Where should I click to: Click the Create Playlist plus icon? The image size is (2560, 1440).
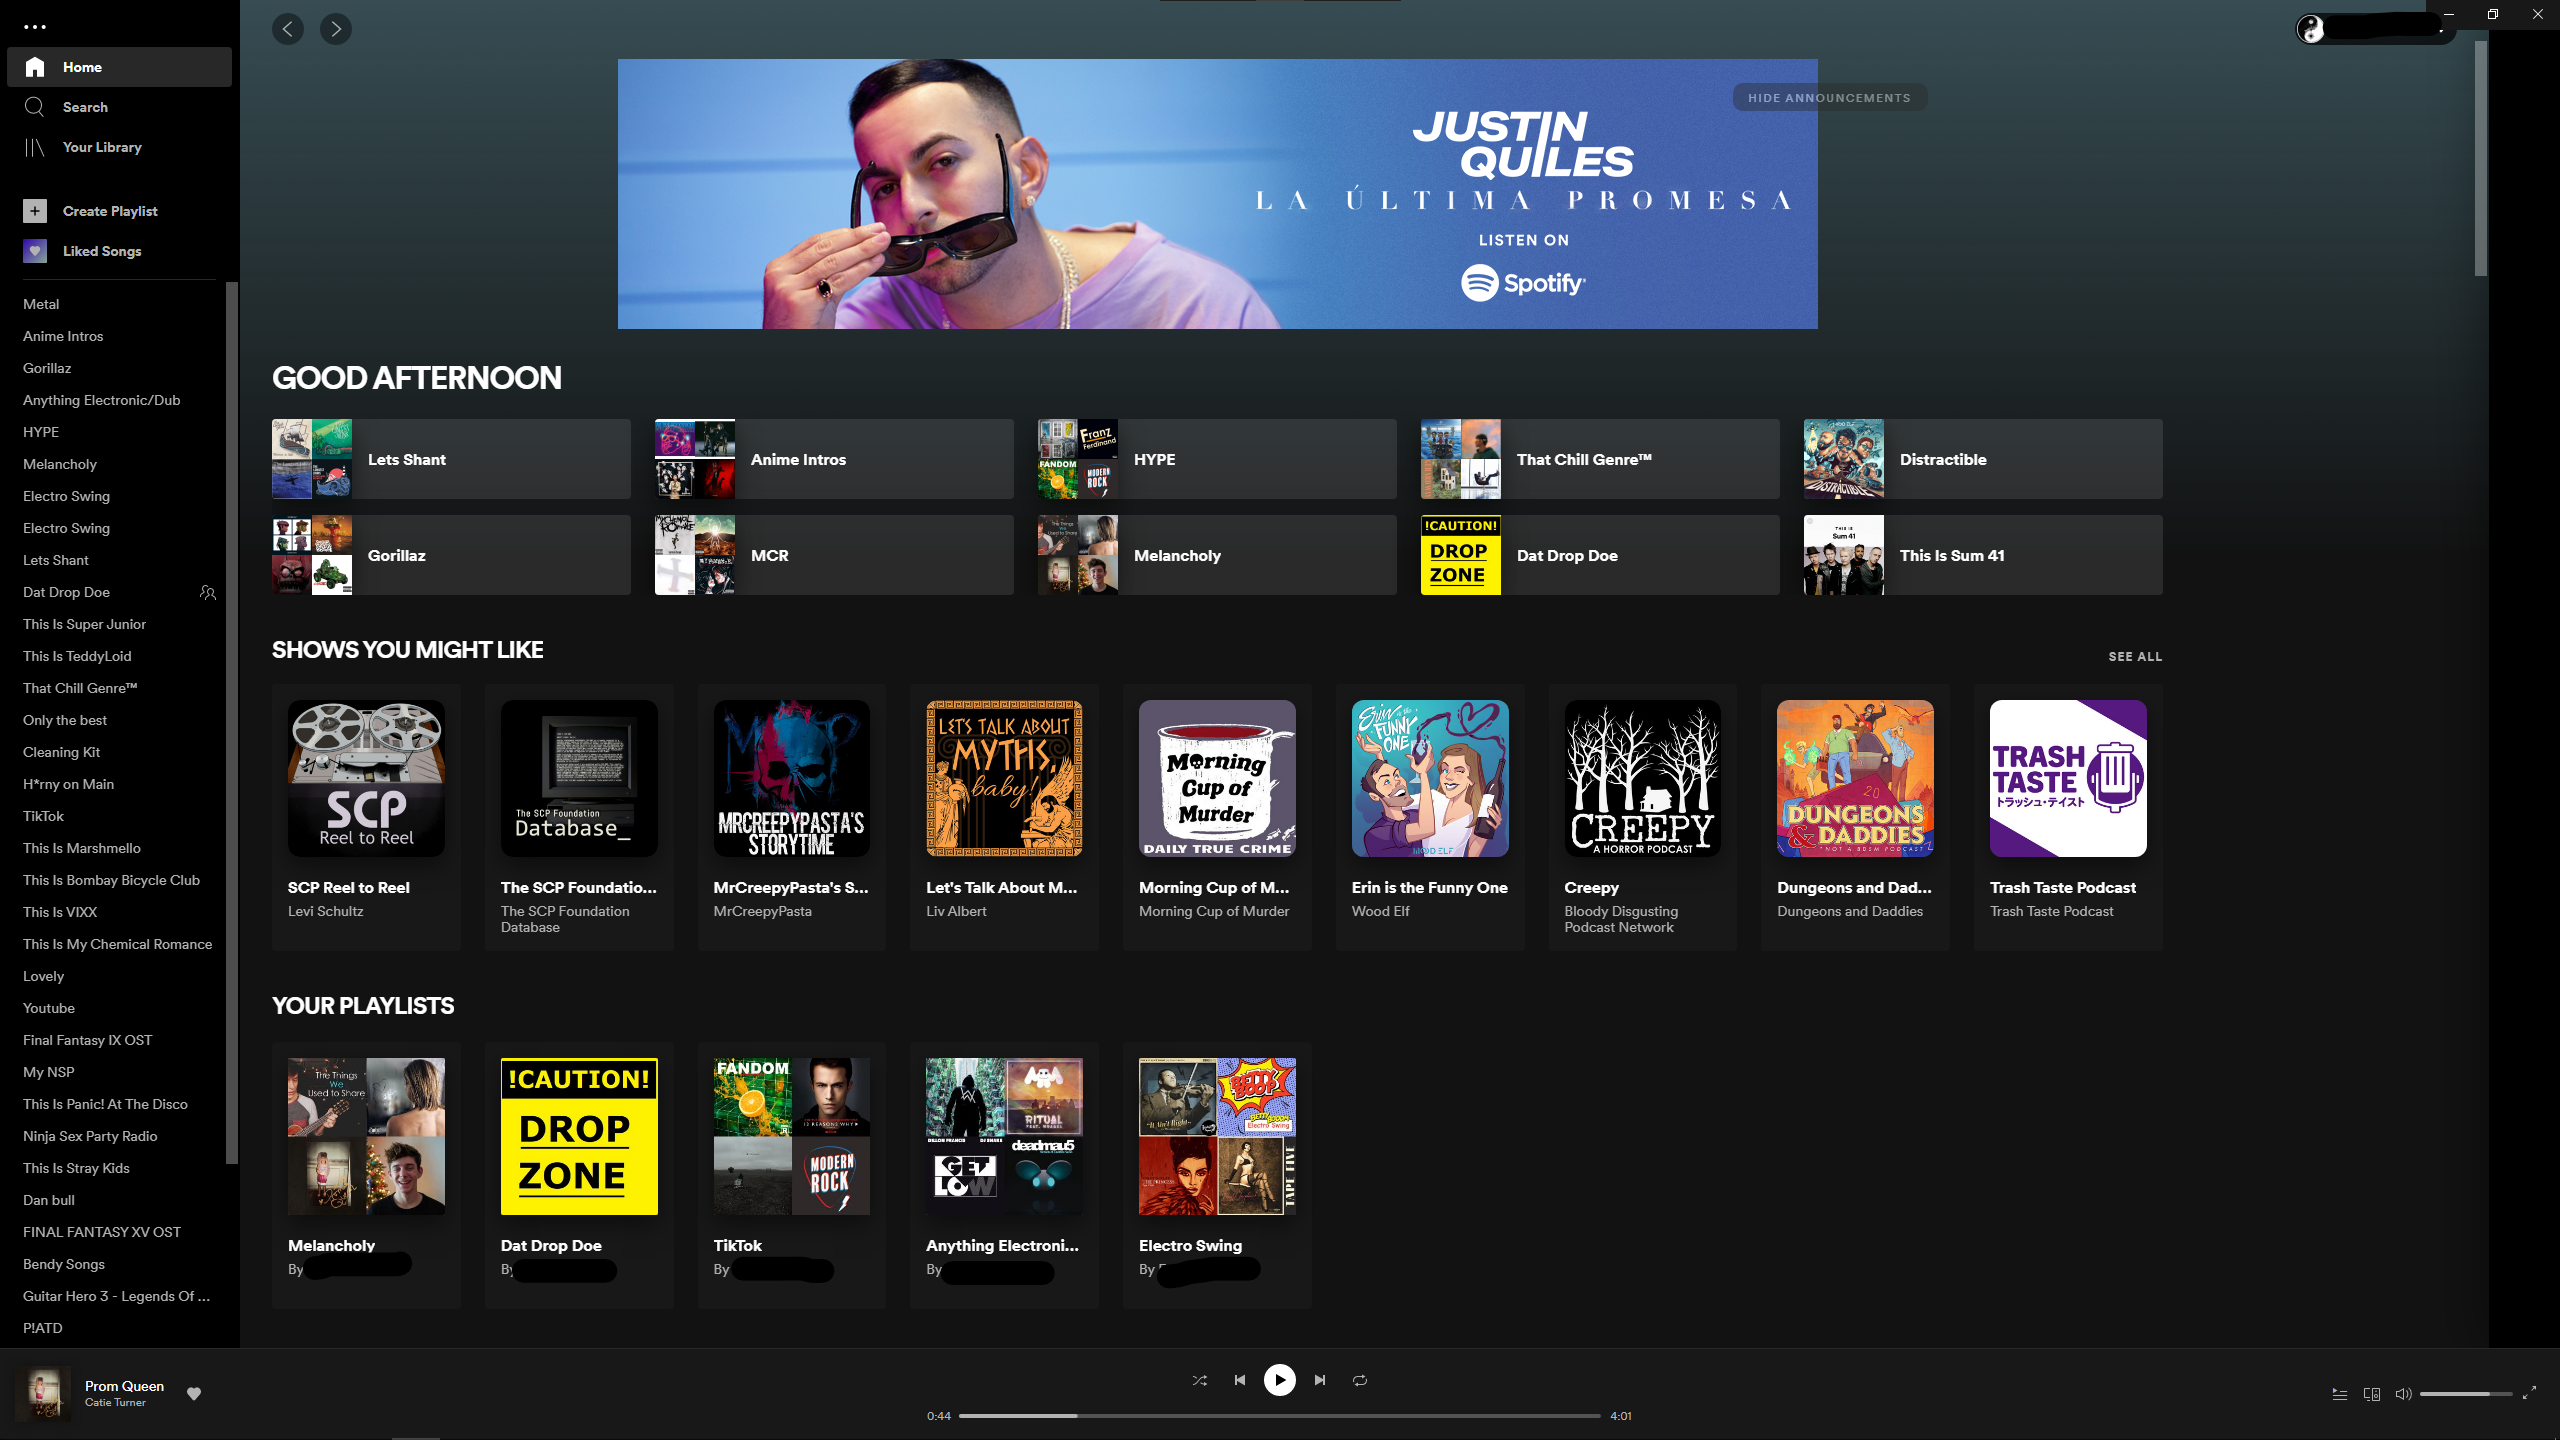35,211
